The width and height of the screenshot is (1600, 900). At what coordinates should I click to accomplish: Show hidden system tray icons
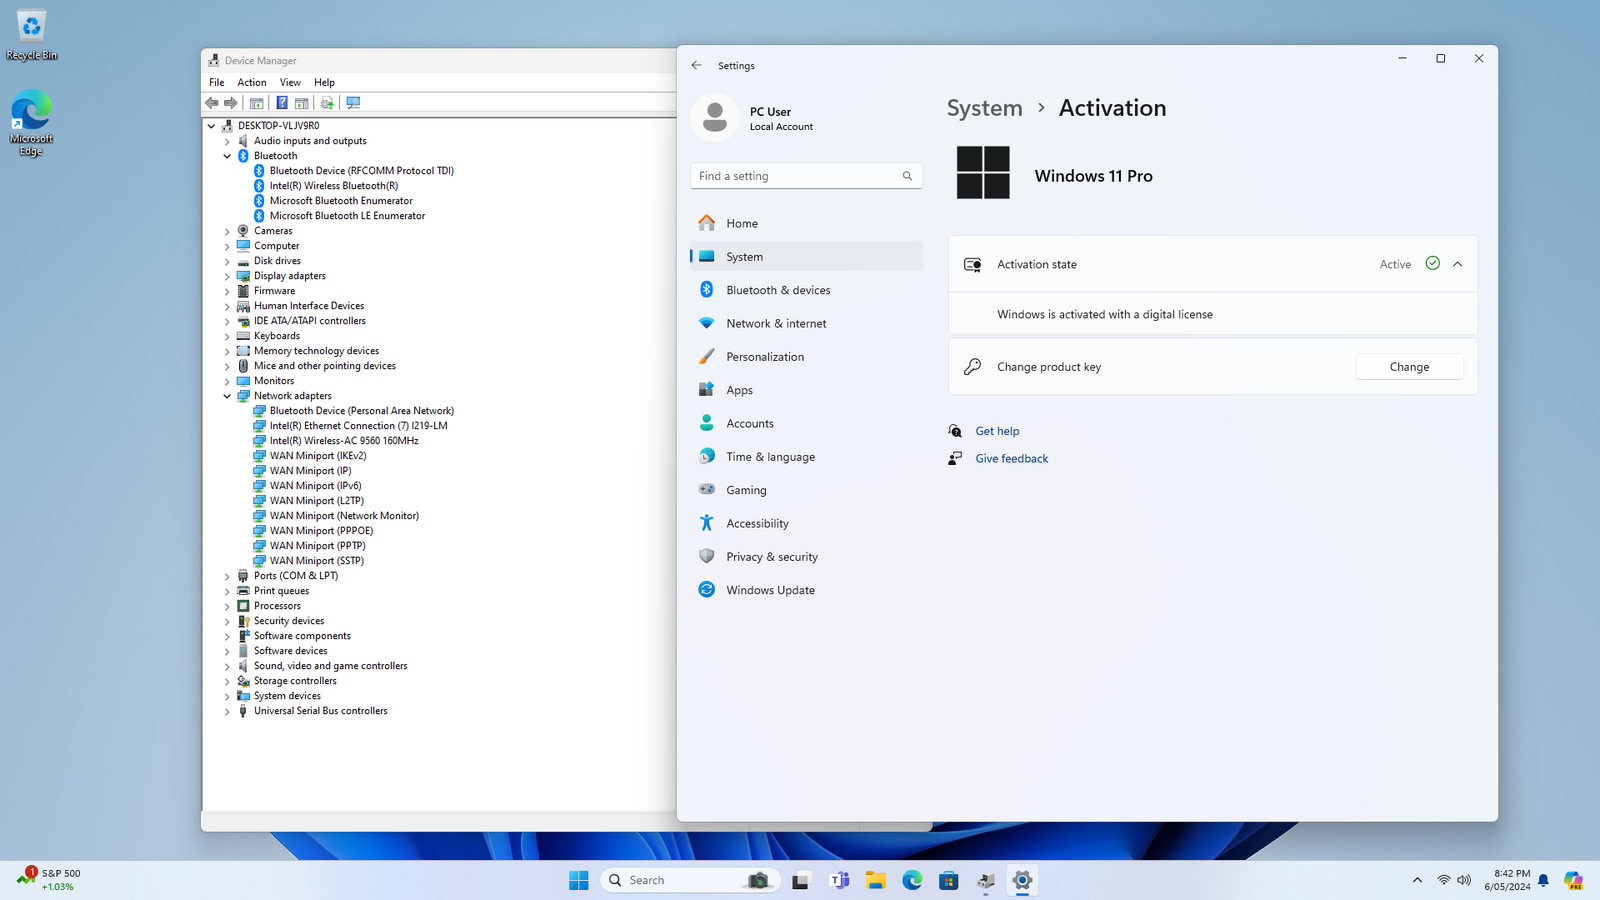click(x=1417, y=880)
